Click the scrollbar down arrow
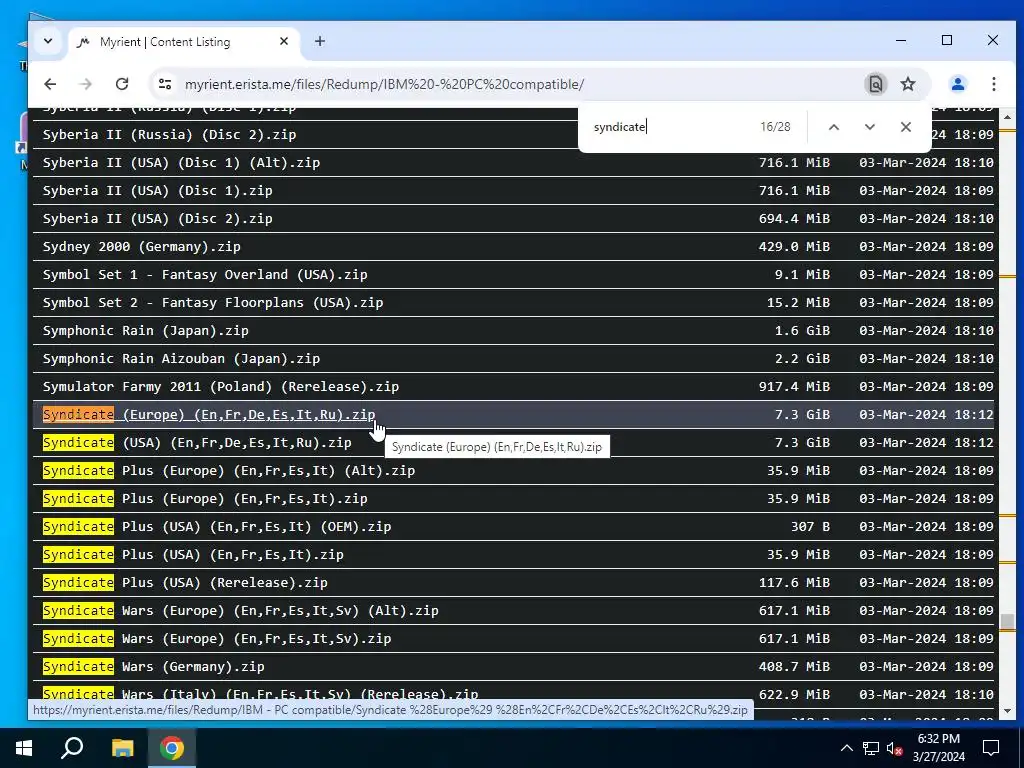 (x=1007, y=711)
